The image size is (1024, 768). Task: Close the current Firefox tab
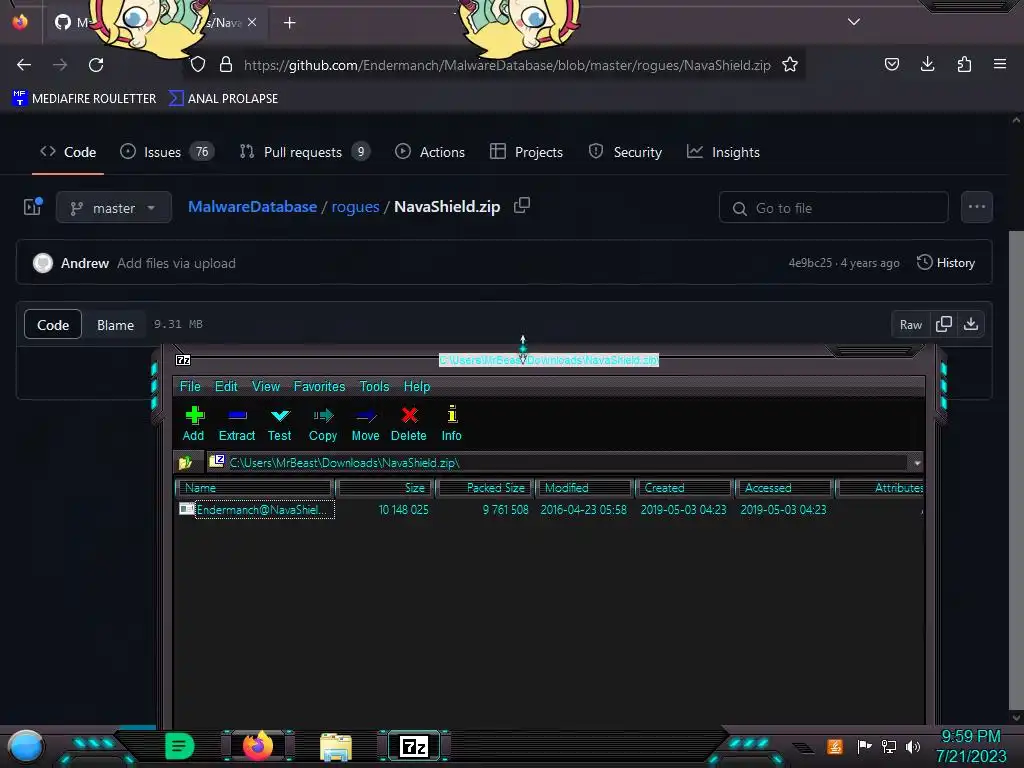point(252,23)
